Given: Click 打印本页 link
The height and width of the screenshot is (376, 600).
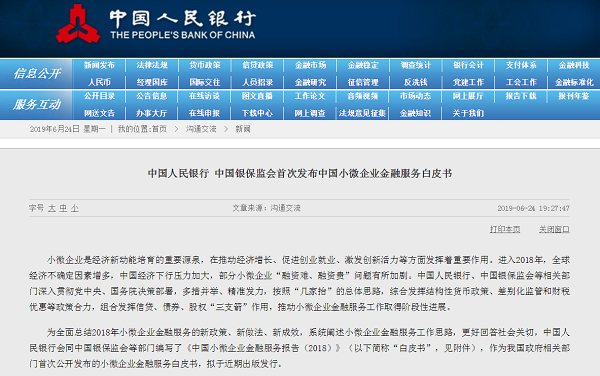Looking at the screenshot, I should [x=505, y=230].
